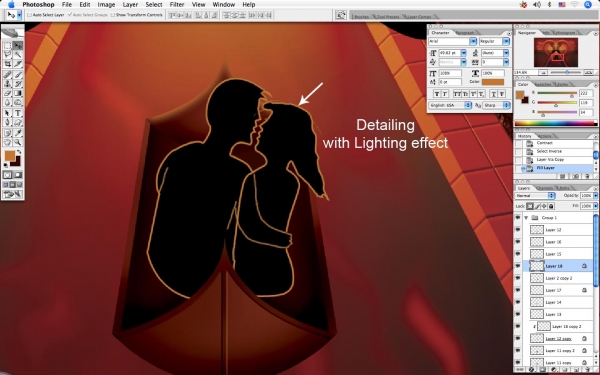Open the layer blend mode Normal dropdown
The width and height of the screenshot is (600, 375).
[535, 196]
